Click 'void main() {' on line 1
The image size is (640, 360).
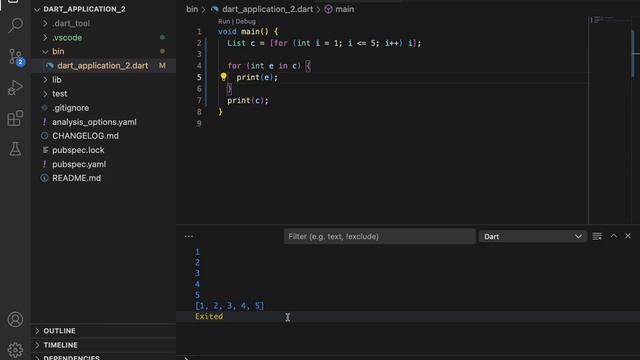(x=248, y=31)
